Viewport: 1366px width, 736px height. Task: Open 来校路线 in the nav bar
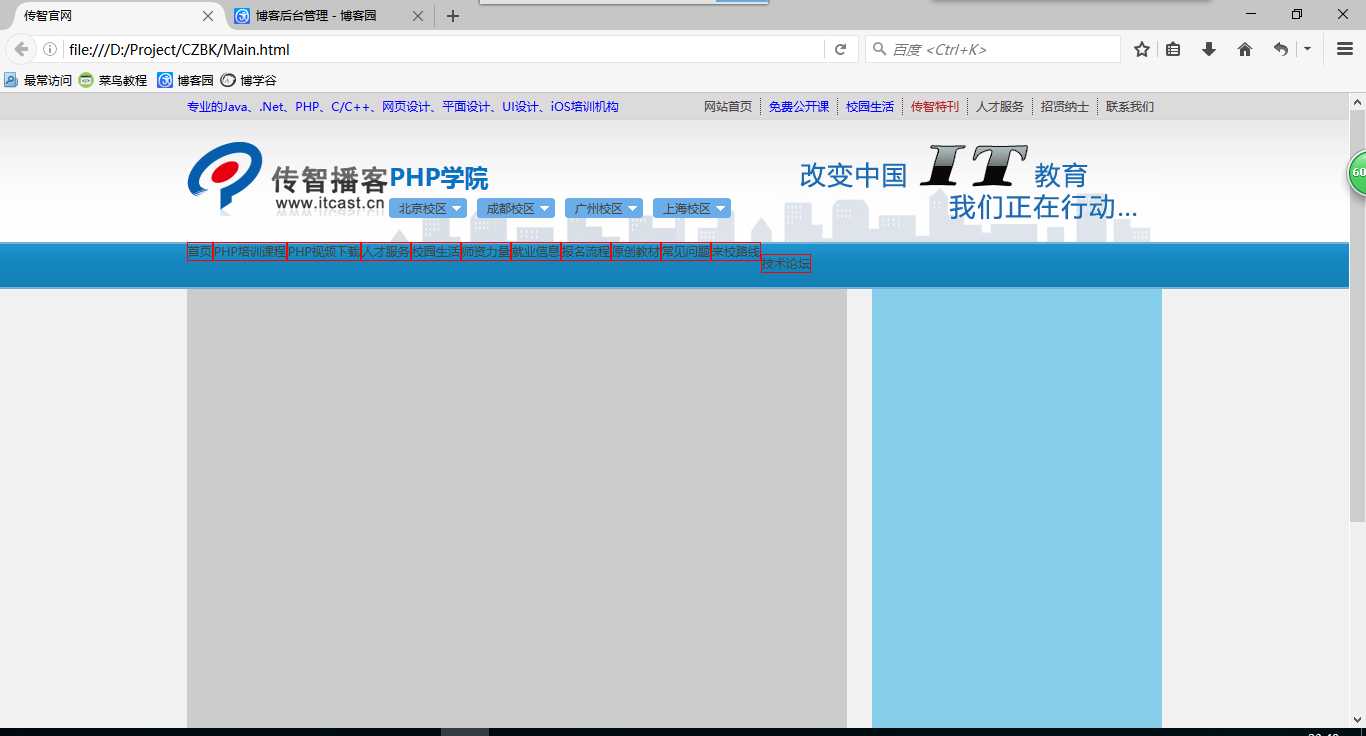736,252
